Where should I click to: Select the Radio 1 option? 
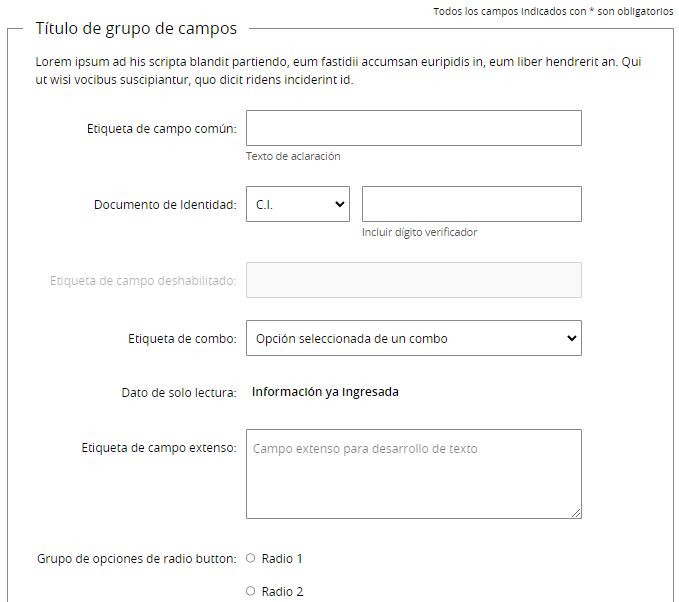(251, 558)
